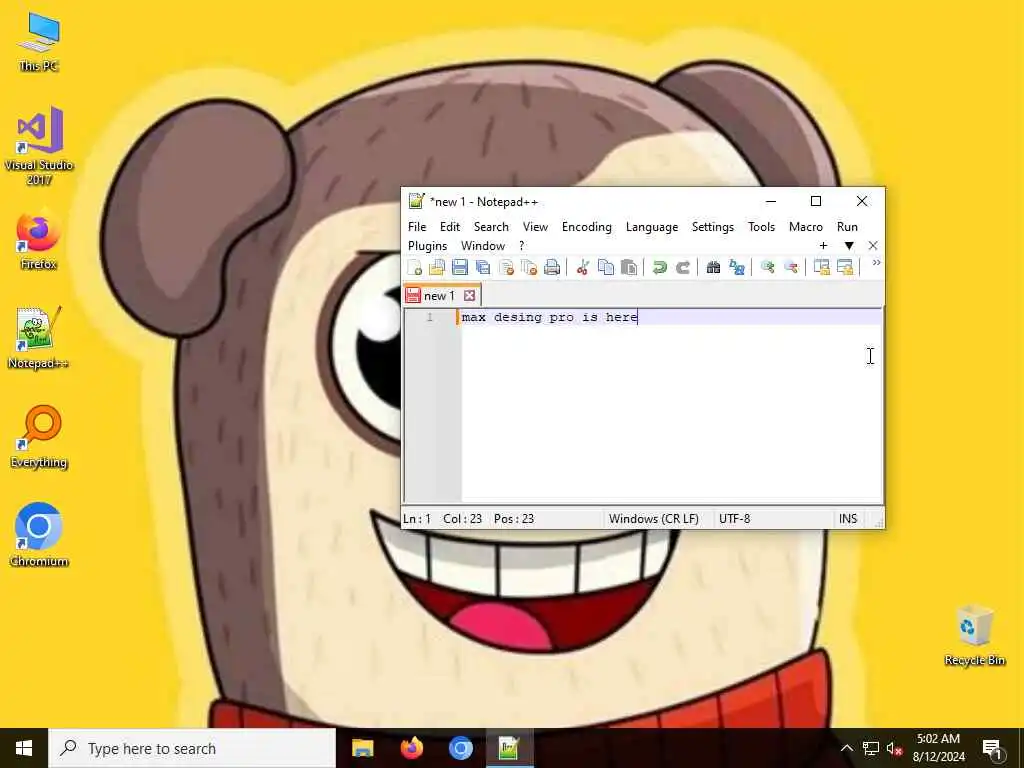
Task: Undo the last edit with the green arrow
Action: pos(660,267)
